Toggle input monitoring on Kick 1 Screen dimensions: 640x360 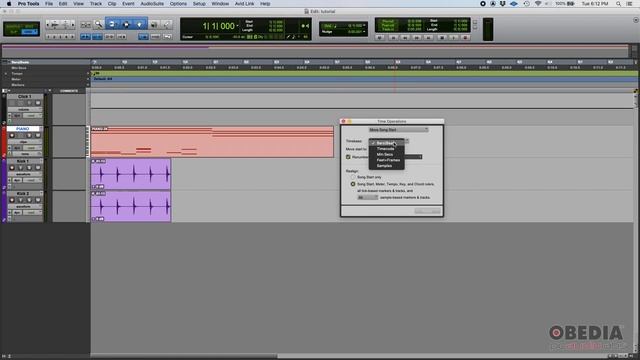click(20, 168)
